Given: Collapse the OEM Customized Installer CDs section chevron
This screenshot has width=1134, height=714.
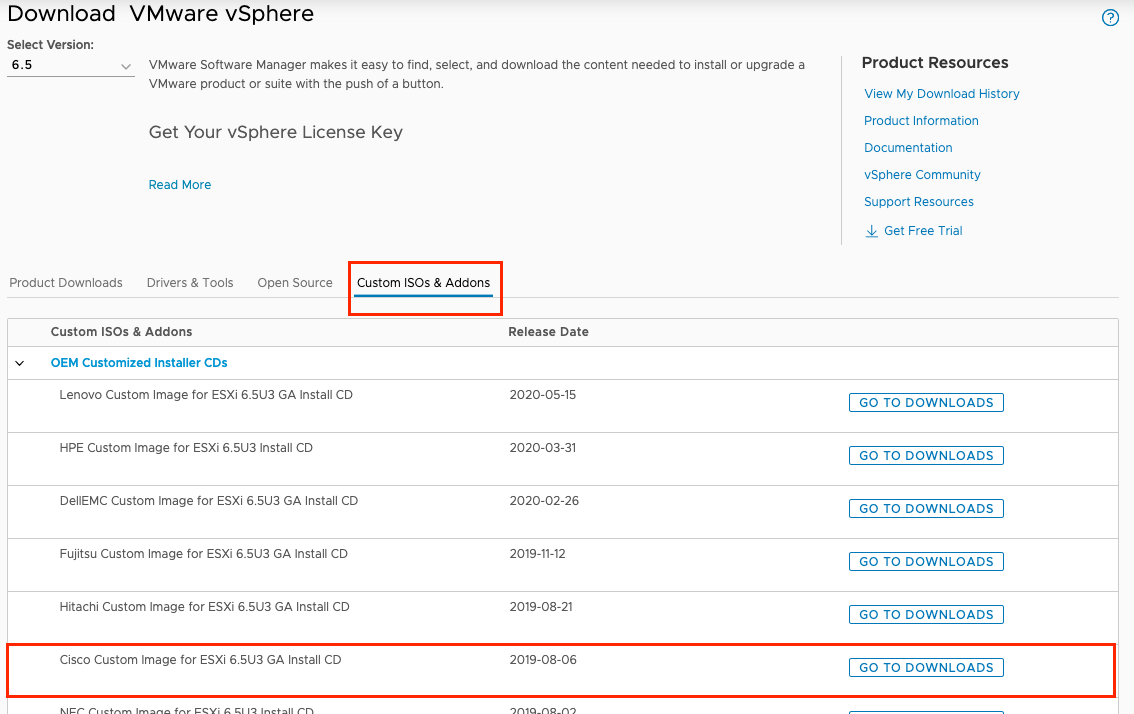Looking at the screenshot, I should 20,363.
